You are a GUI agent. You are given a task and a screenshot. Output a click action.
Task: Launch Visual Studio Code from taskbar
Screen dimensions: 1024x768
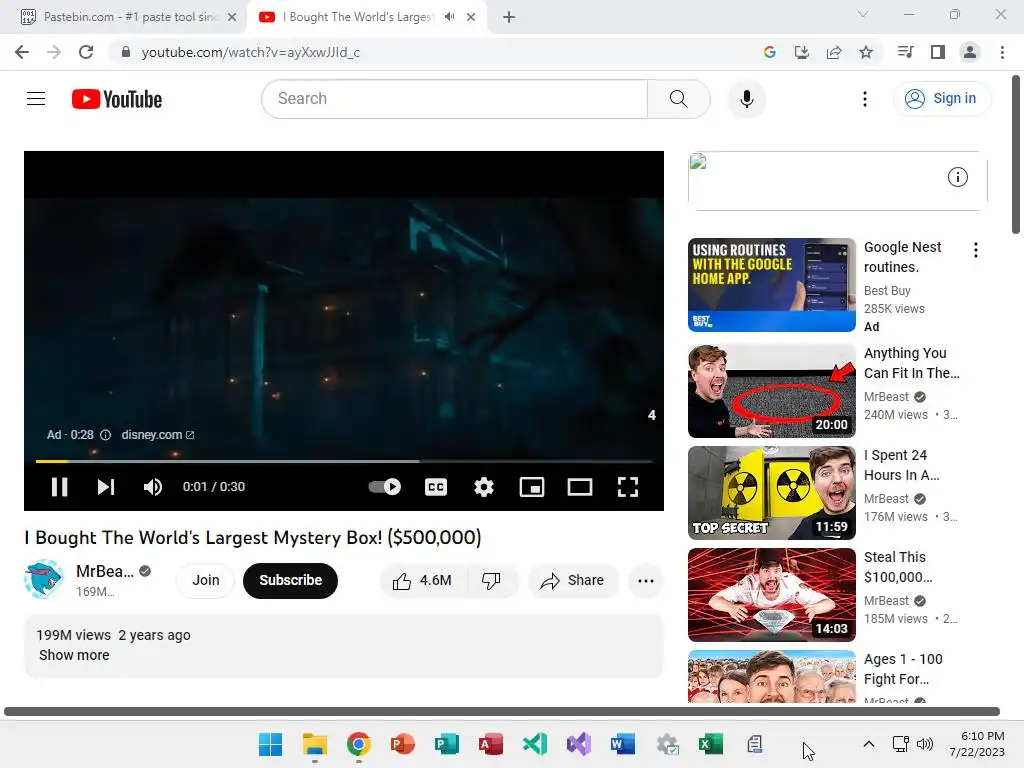[535, 744]
